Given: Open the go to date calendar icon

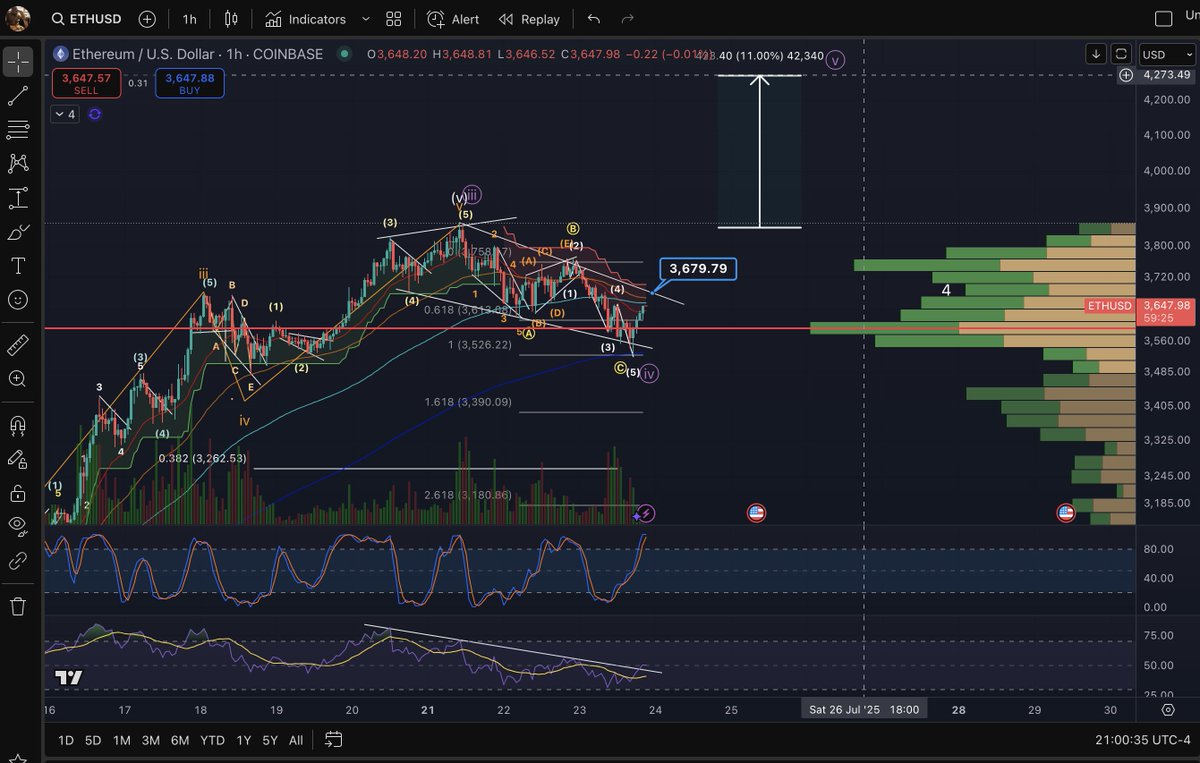Looking at the screenshot, I should point(334,740).
